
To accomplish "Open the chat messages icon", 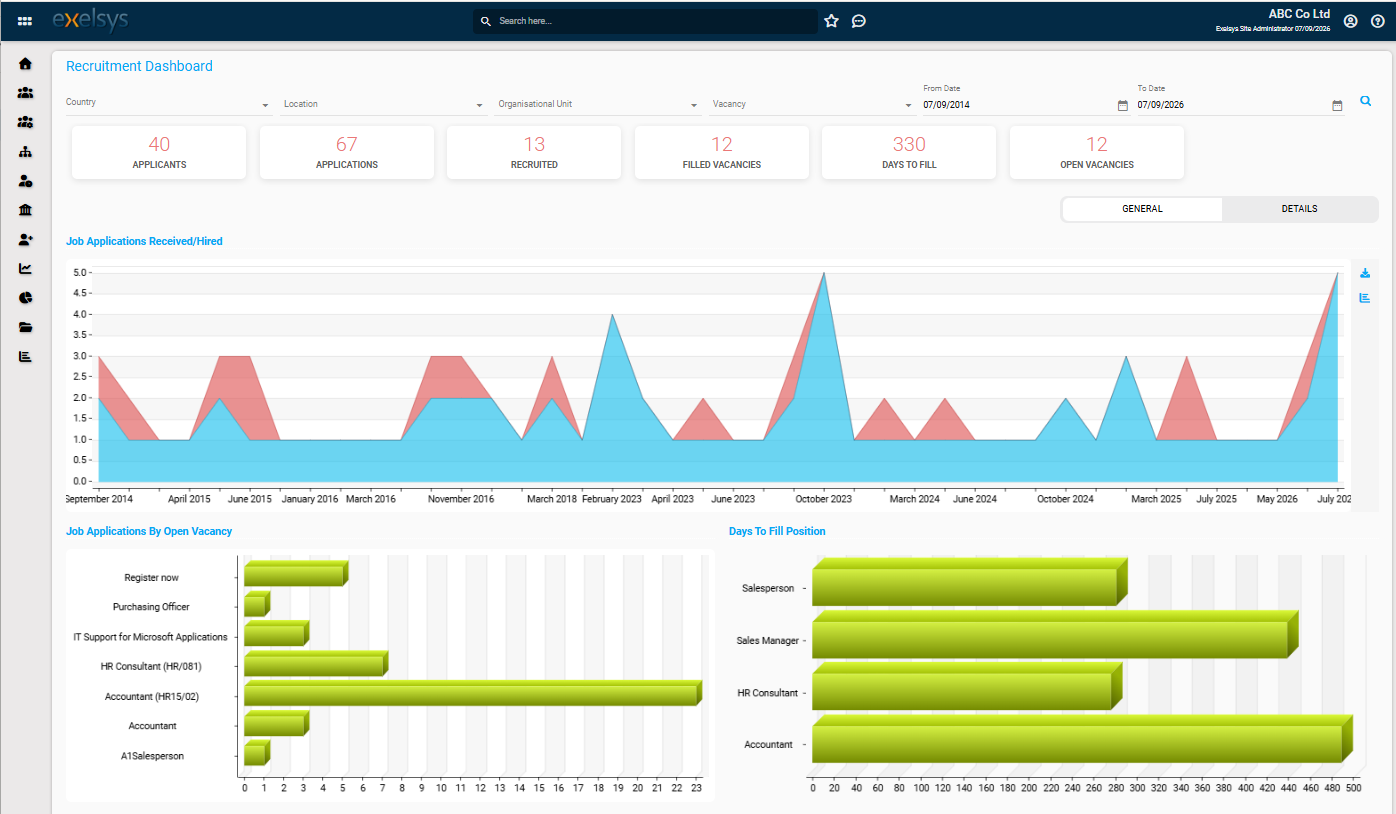I will click(x=858, y=21).
